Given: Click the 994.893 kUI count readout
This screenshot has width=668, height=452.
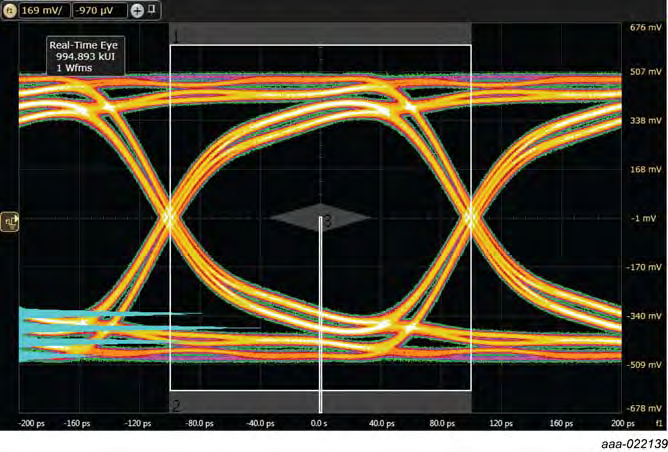Looking at the screenshot, I should pyautogui.click(x=90, y=57).
